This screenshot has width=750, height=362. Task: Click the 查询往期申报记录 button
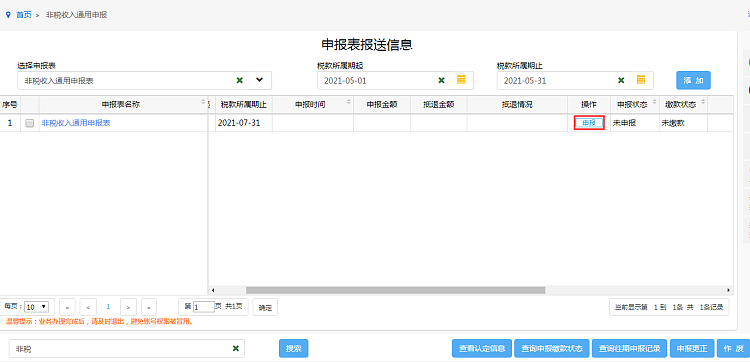(629, 349)
